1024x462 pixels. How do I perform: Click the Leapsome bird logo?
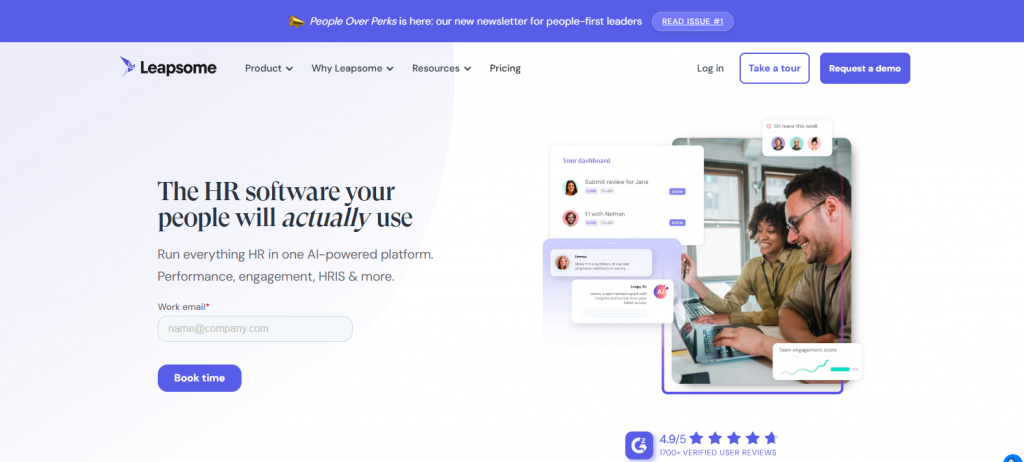point(128,67)
